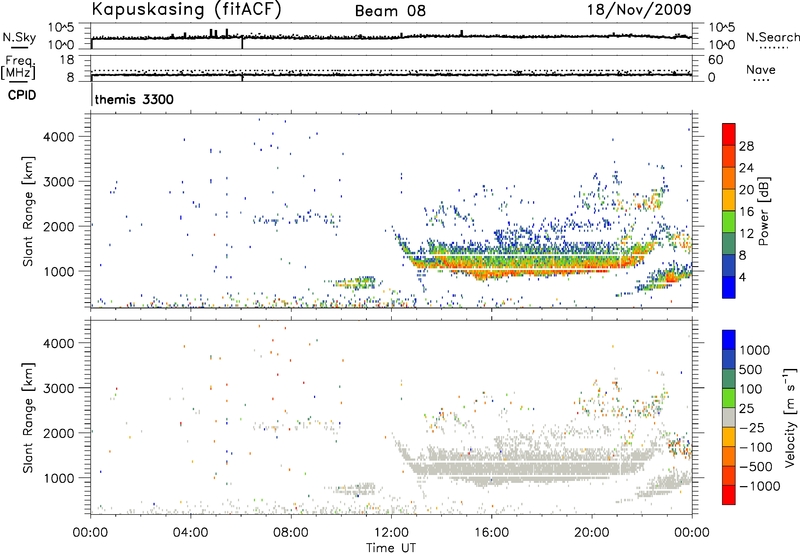
Task: Click "Slant Range [km]" label of power panel
Action: (x=28, y=211)
